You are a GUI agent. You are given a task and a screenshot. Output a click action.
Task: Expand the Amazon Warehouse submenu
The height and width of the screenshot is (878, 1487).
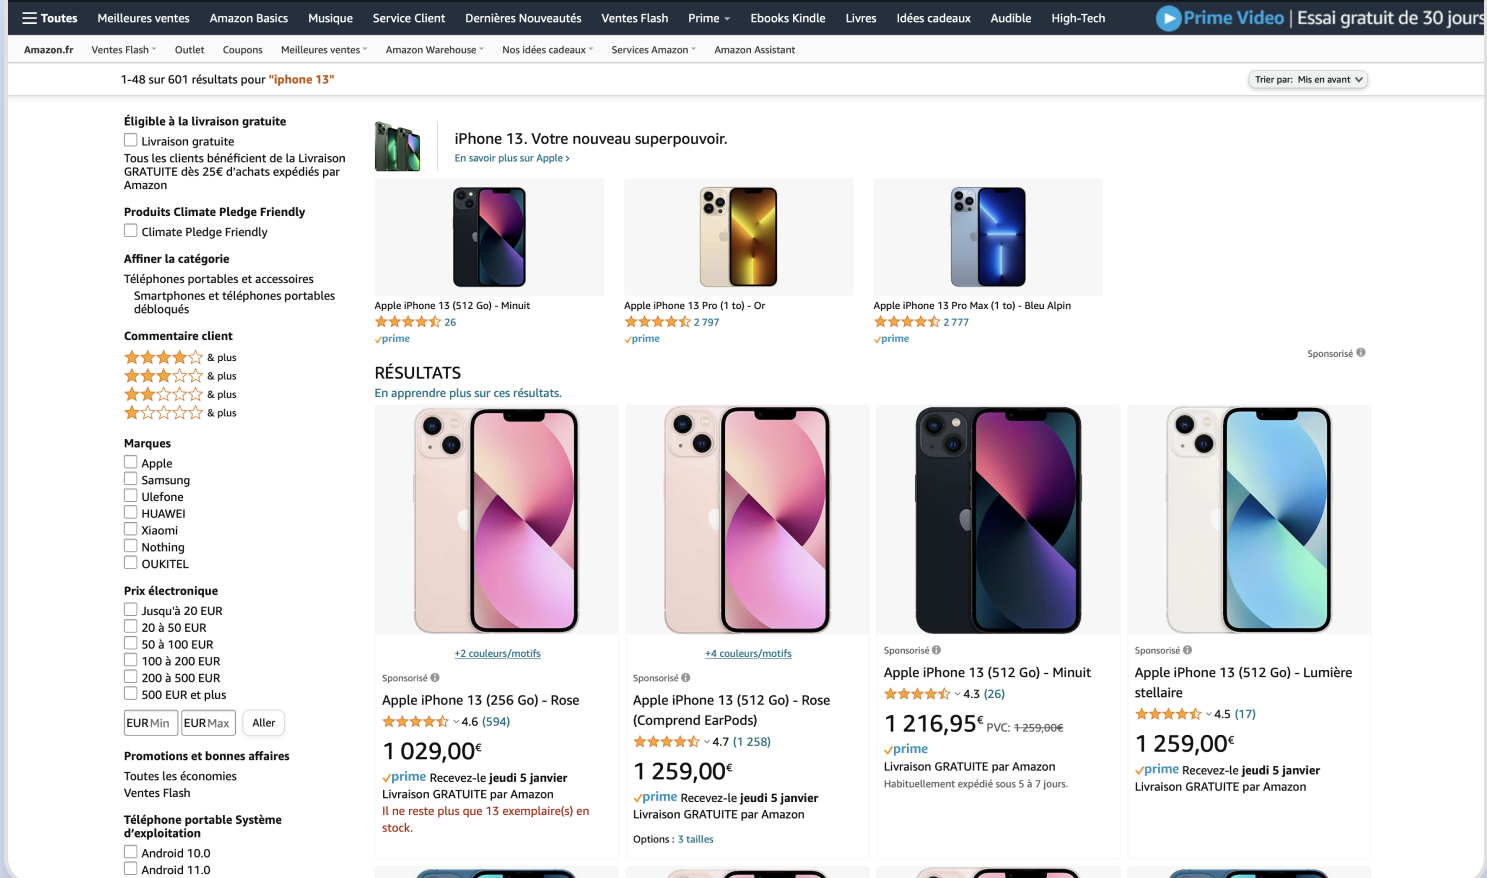[434, 50]
